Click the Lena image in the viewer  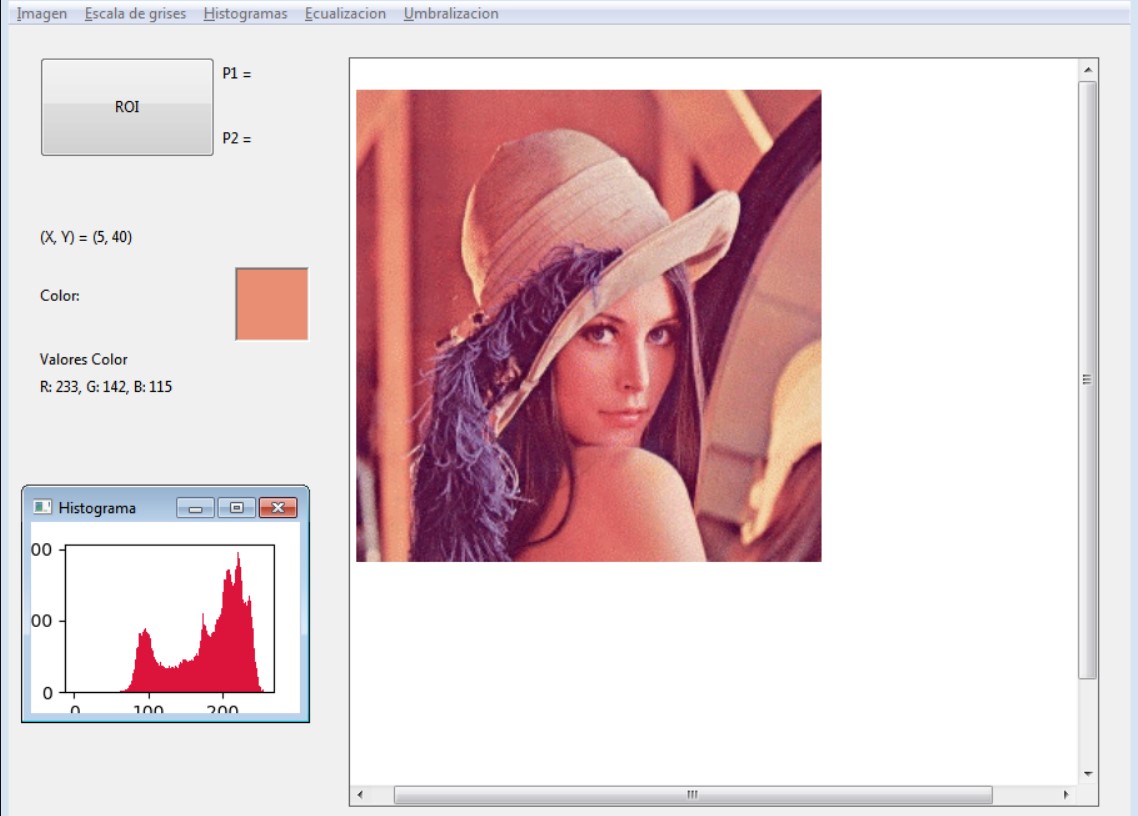pyautogui.click(x=589, y=325)
